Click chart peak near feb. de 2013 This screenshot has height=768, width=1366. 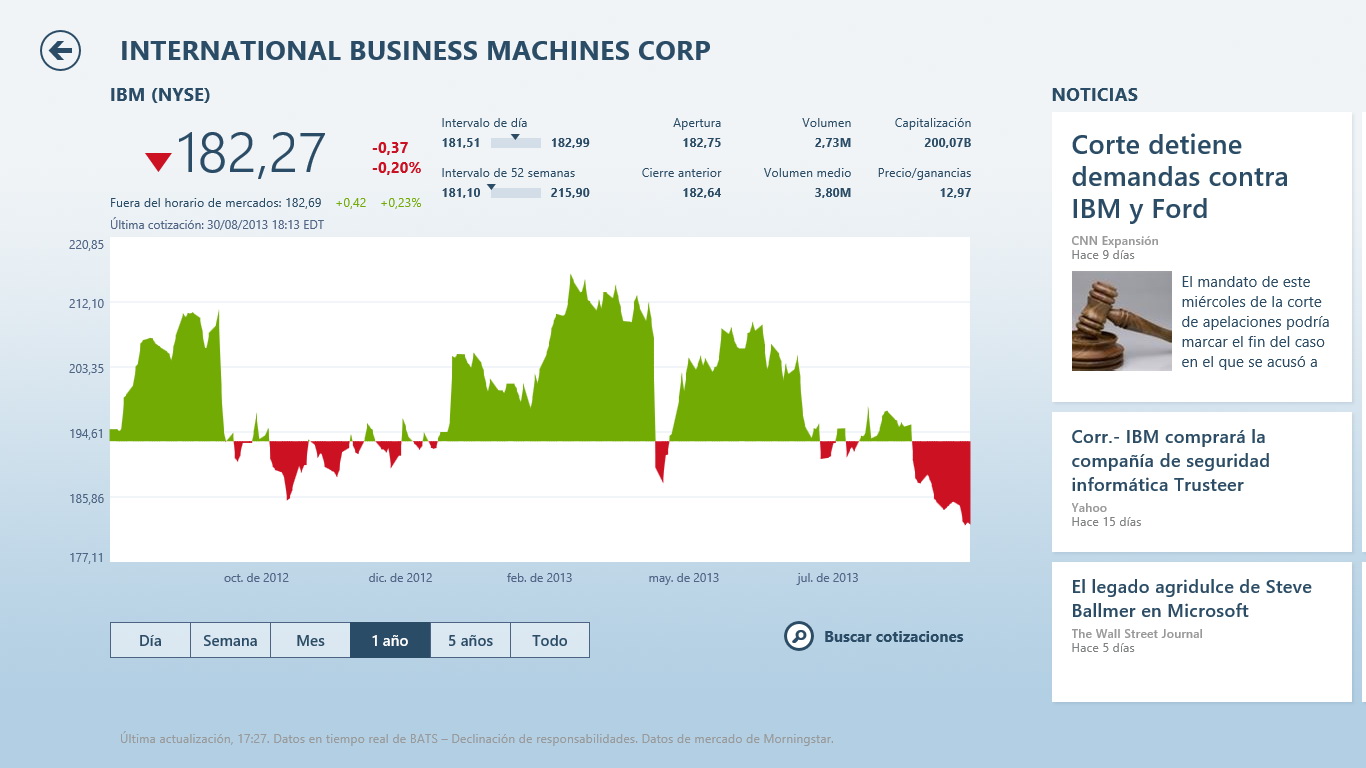coord(571,276)
